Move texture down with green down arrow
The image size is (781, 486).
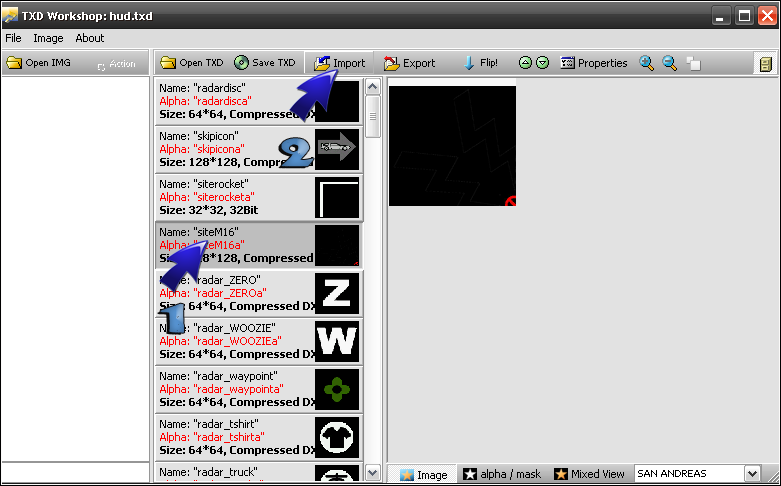(x=542, y=63)
